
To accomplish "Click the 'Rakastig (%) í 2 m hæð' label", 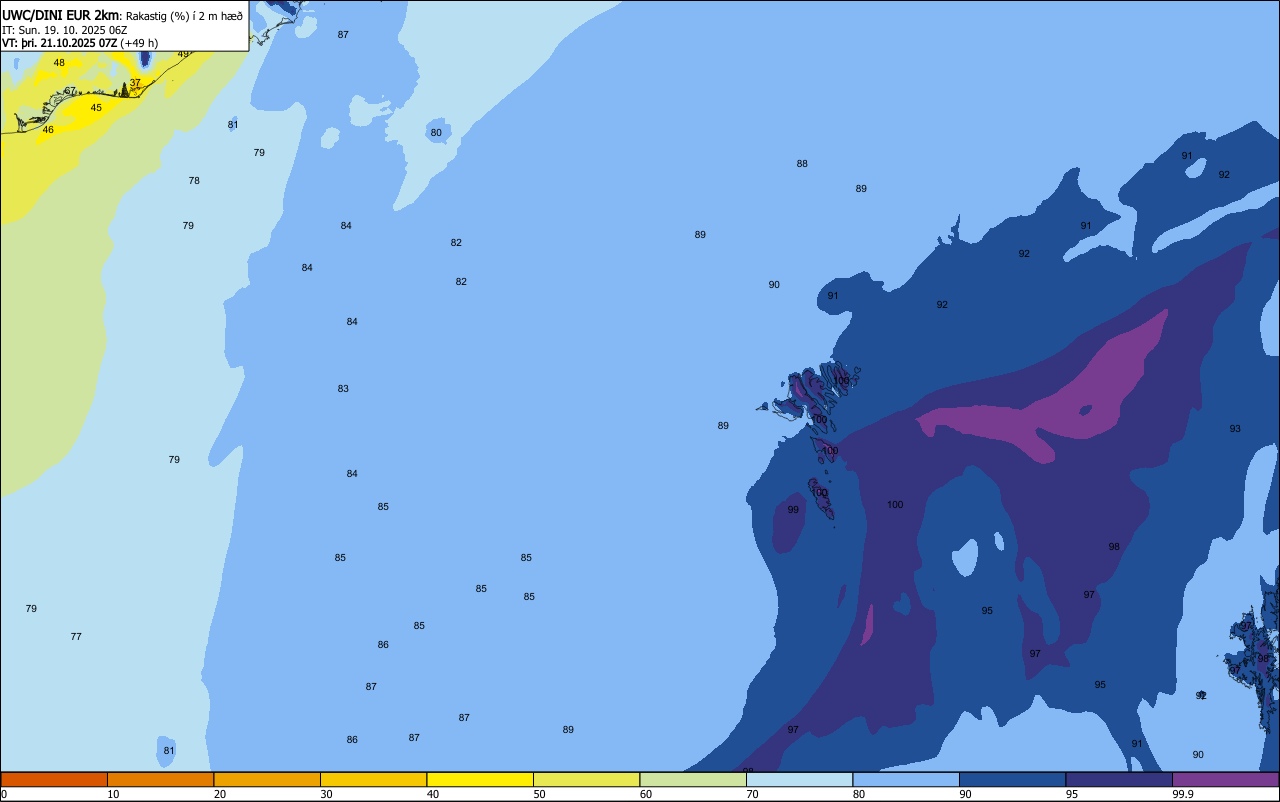I will pos(184,16).
